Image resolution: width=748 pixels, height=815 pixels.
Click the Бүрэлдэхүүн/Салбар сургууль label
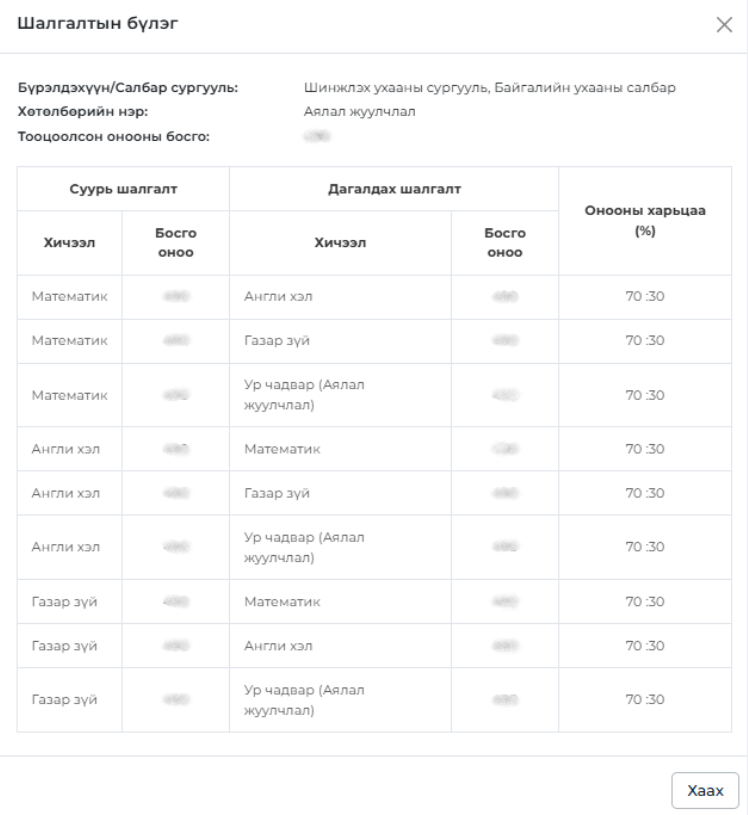(x=128, y=87)
